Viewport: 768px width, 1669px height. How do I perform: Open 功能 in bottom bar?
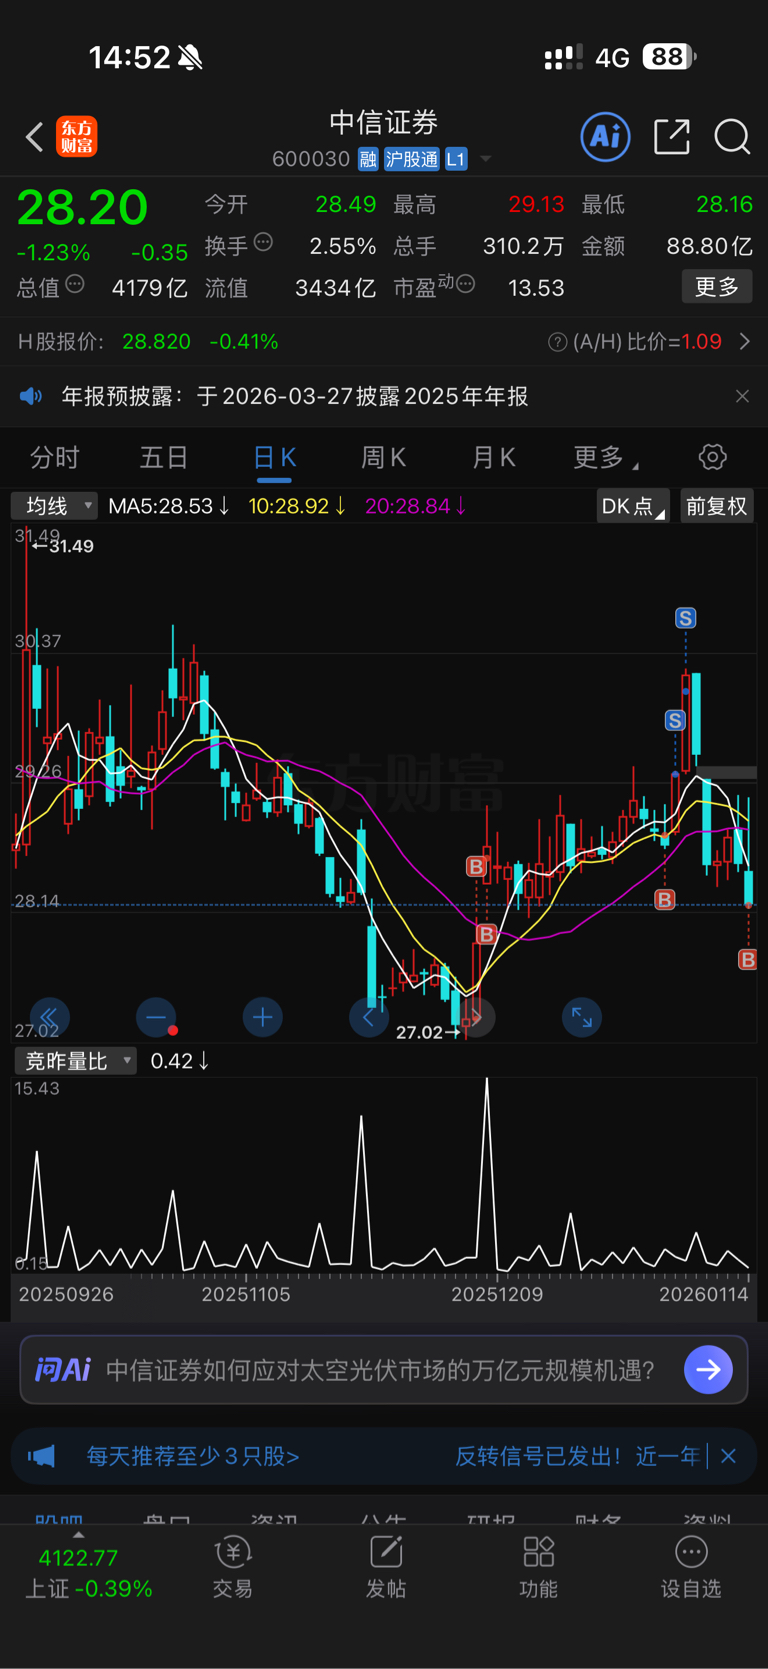[539, 1568]
